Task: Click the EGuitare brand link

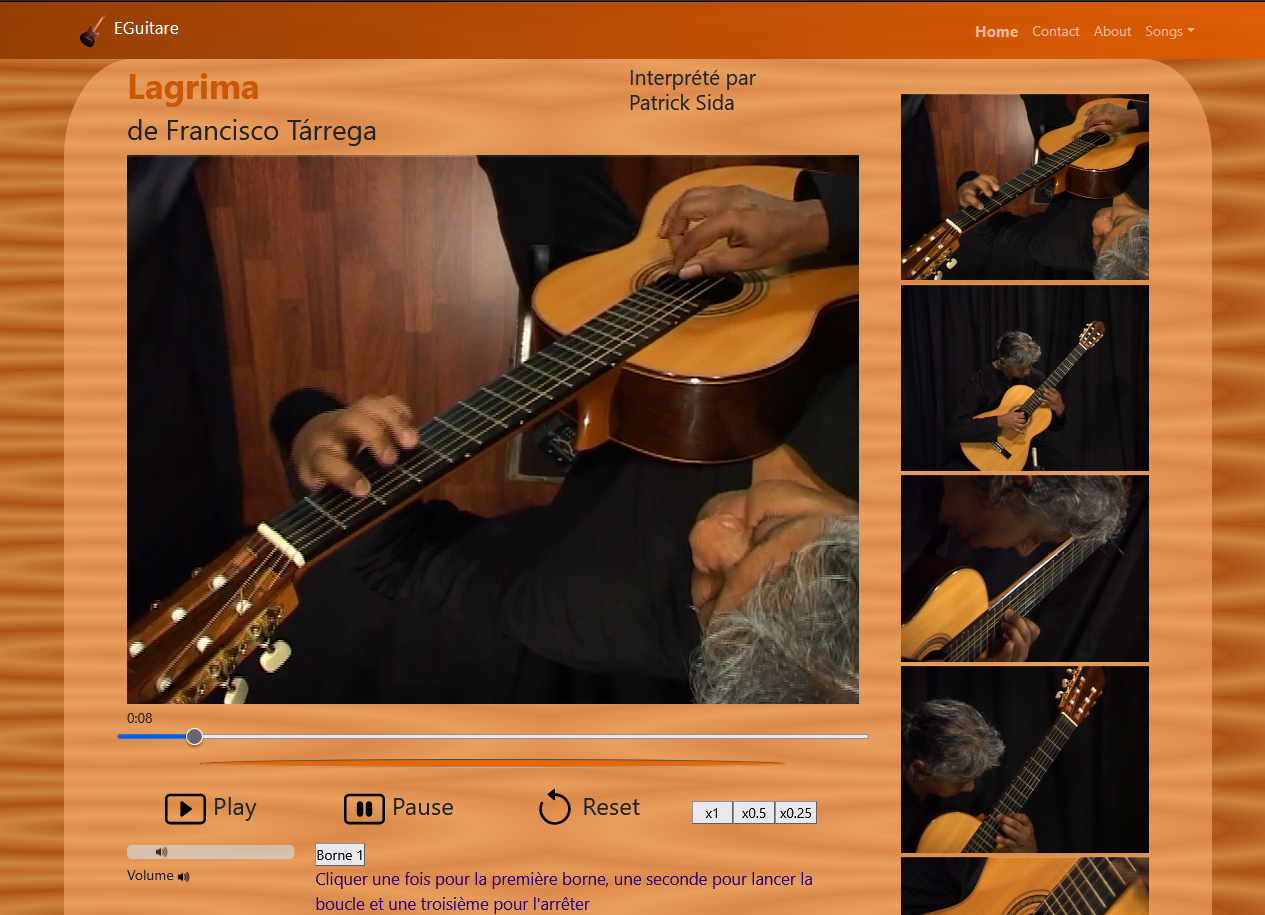Action: pos(146,29)
